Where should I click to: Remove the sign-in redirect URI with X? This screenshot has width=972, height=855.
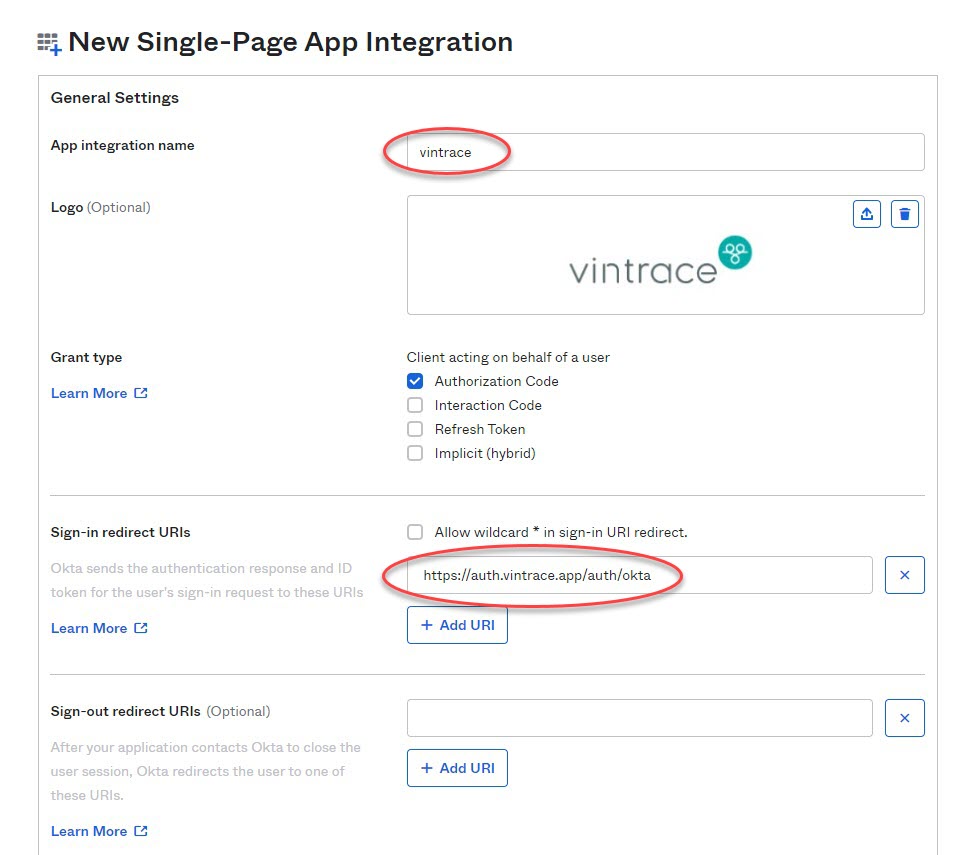pyautogui.click(x=904, y=575)
